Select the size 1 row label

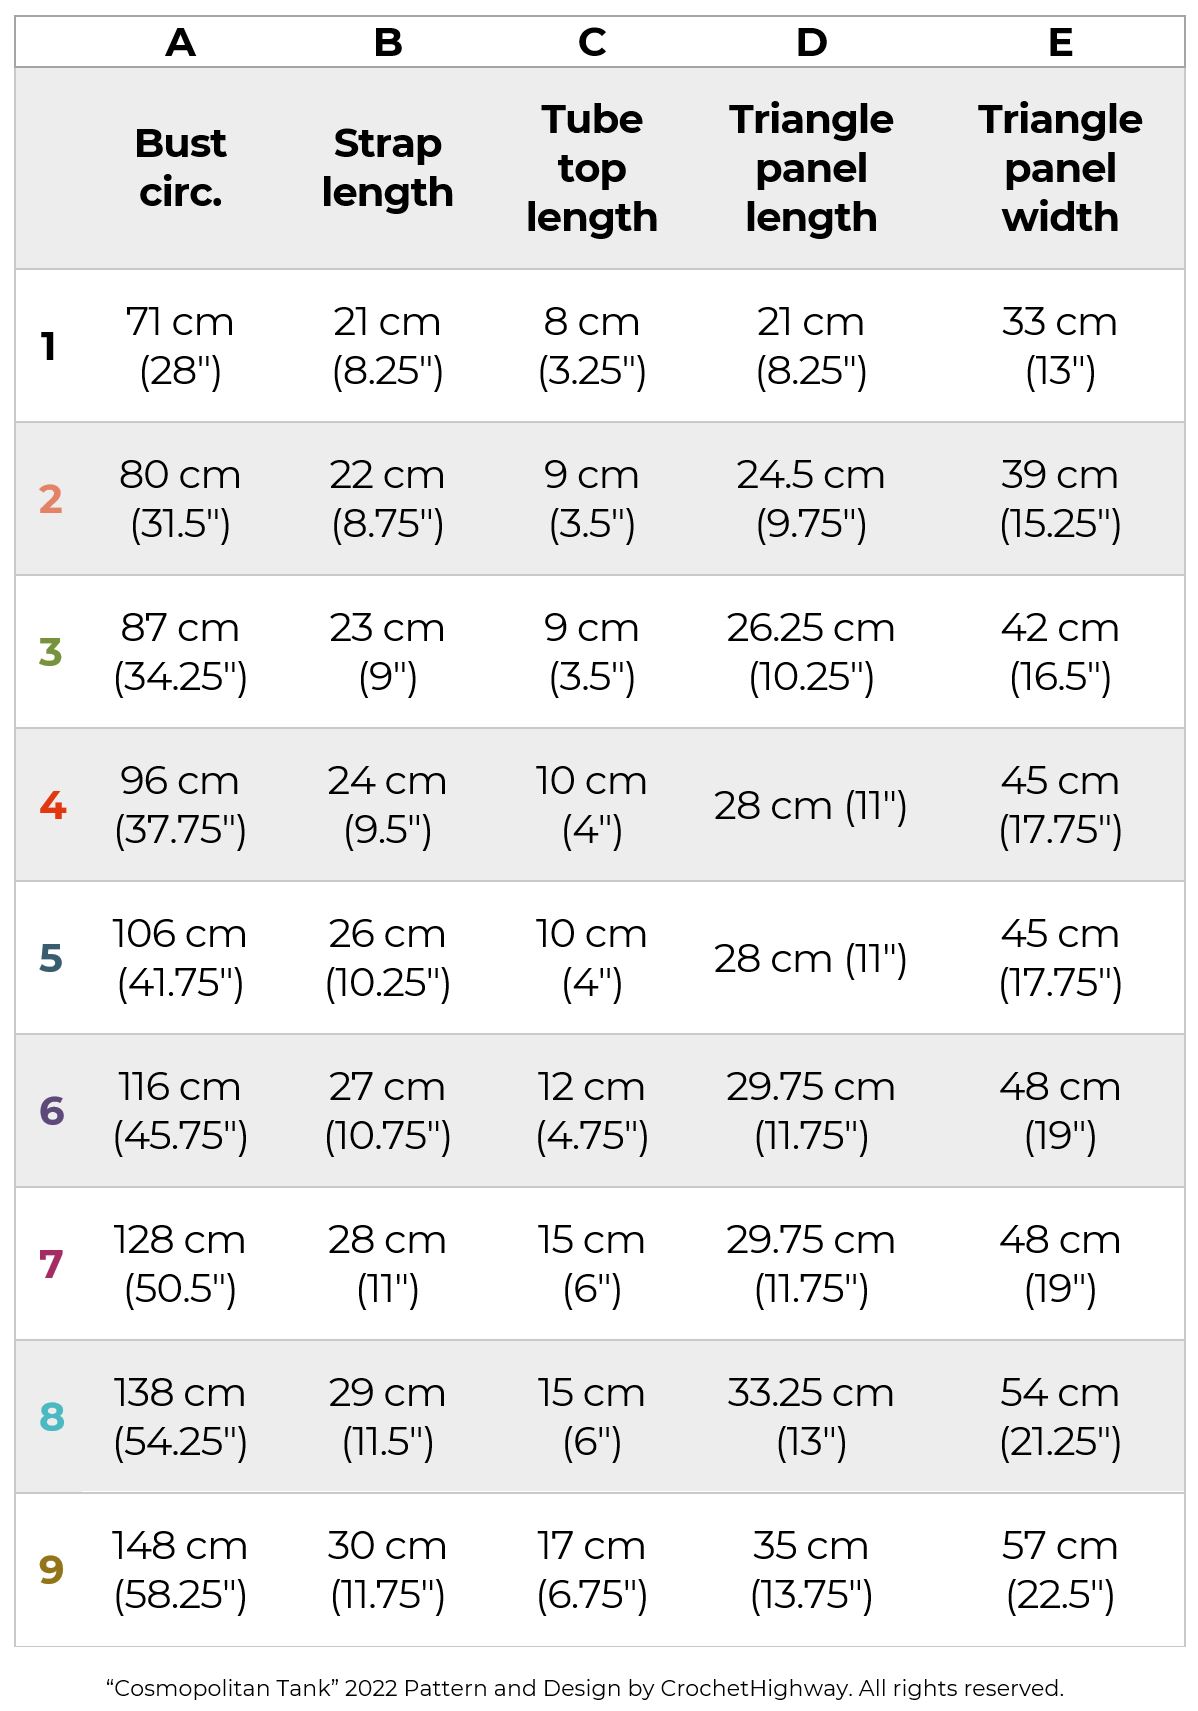coord(48,346)
